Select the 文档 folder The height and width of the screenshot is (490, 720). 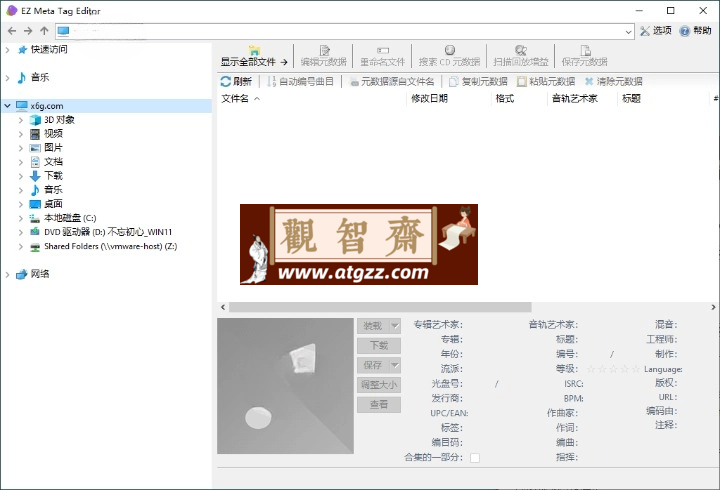(53, 162)
